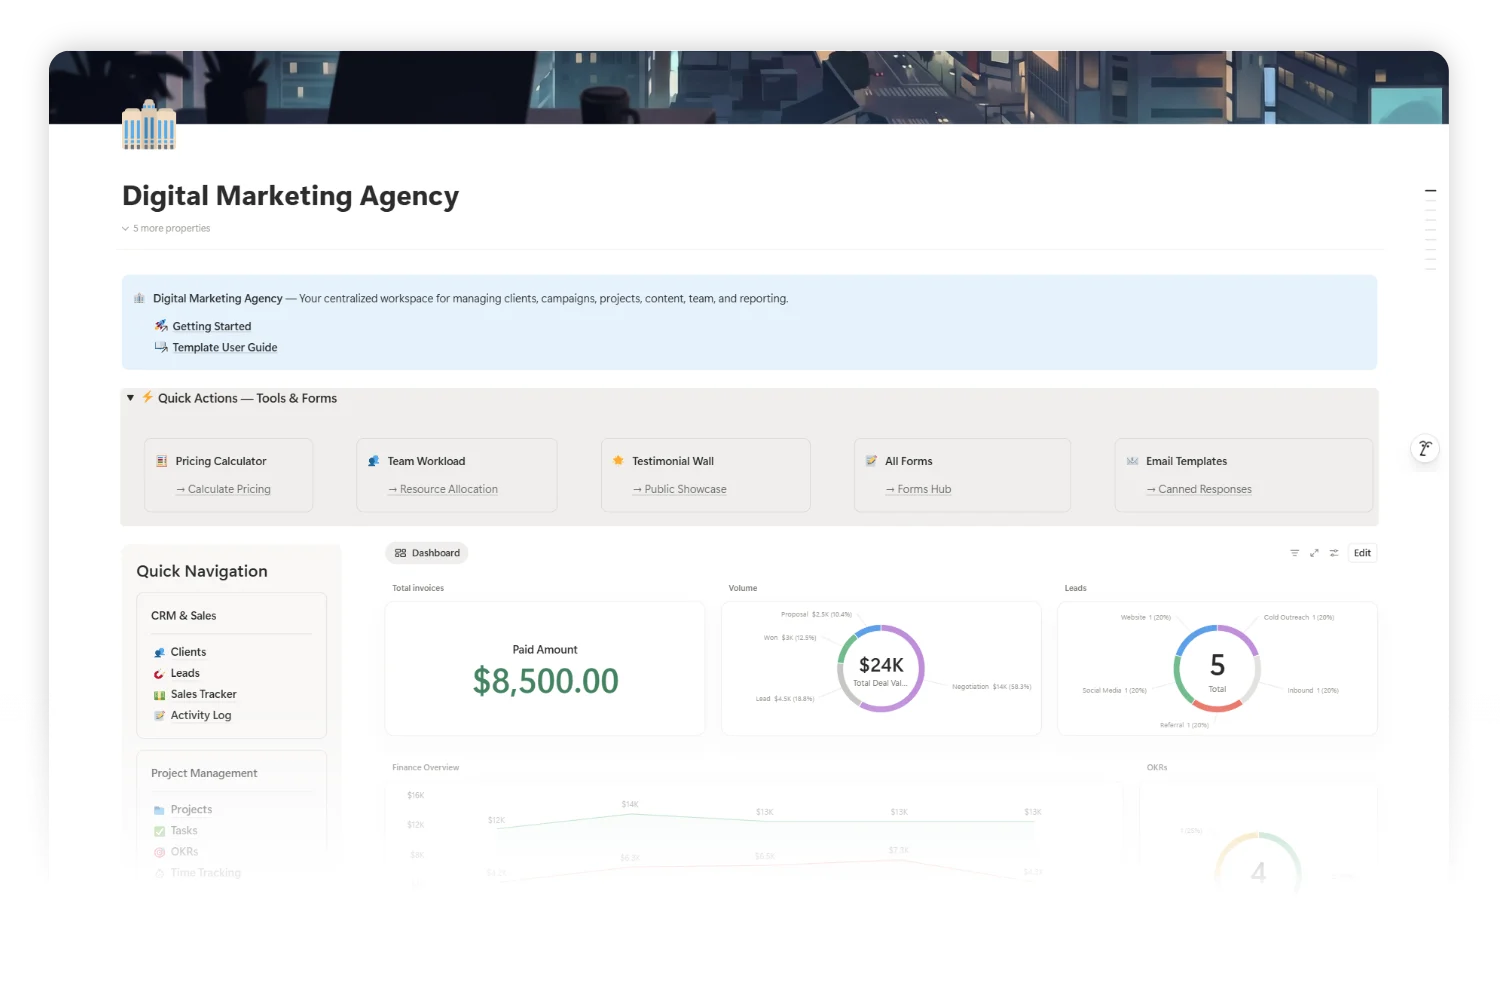Click the Email Templates envelope icon
This screenshot has width=1500, height=1000.
click(1132, 461)
